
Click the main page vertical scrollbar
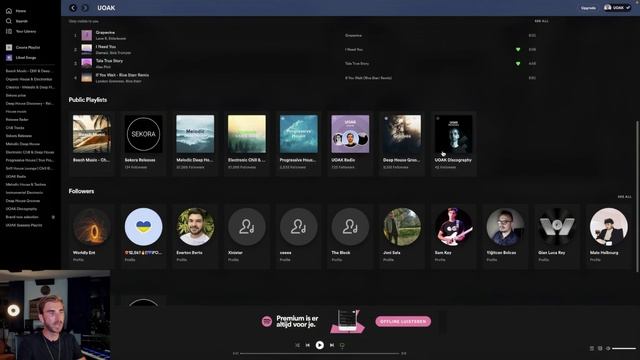coord(637,196)
